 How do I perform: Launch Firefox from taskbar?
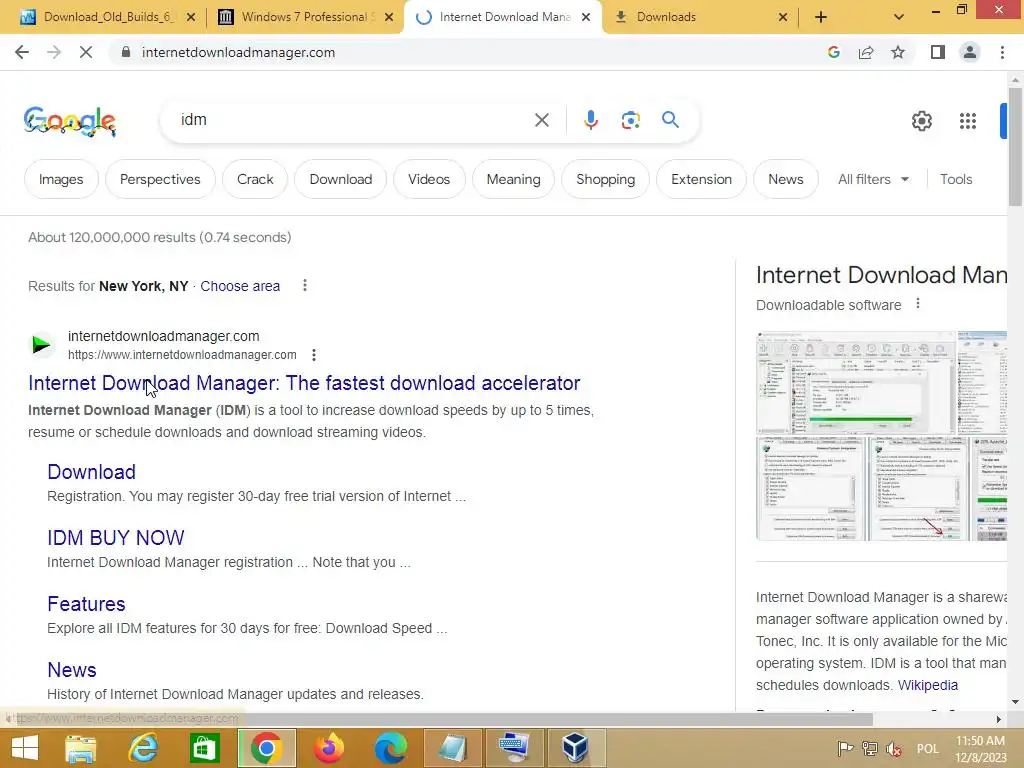click(328, 748)
